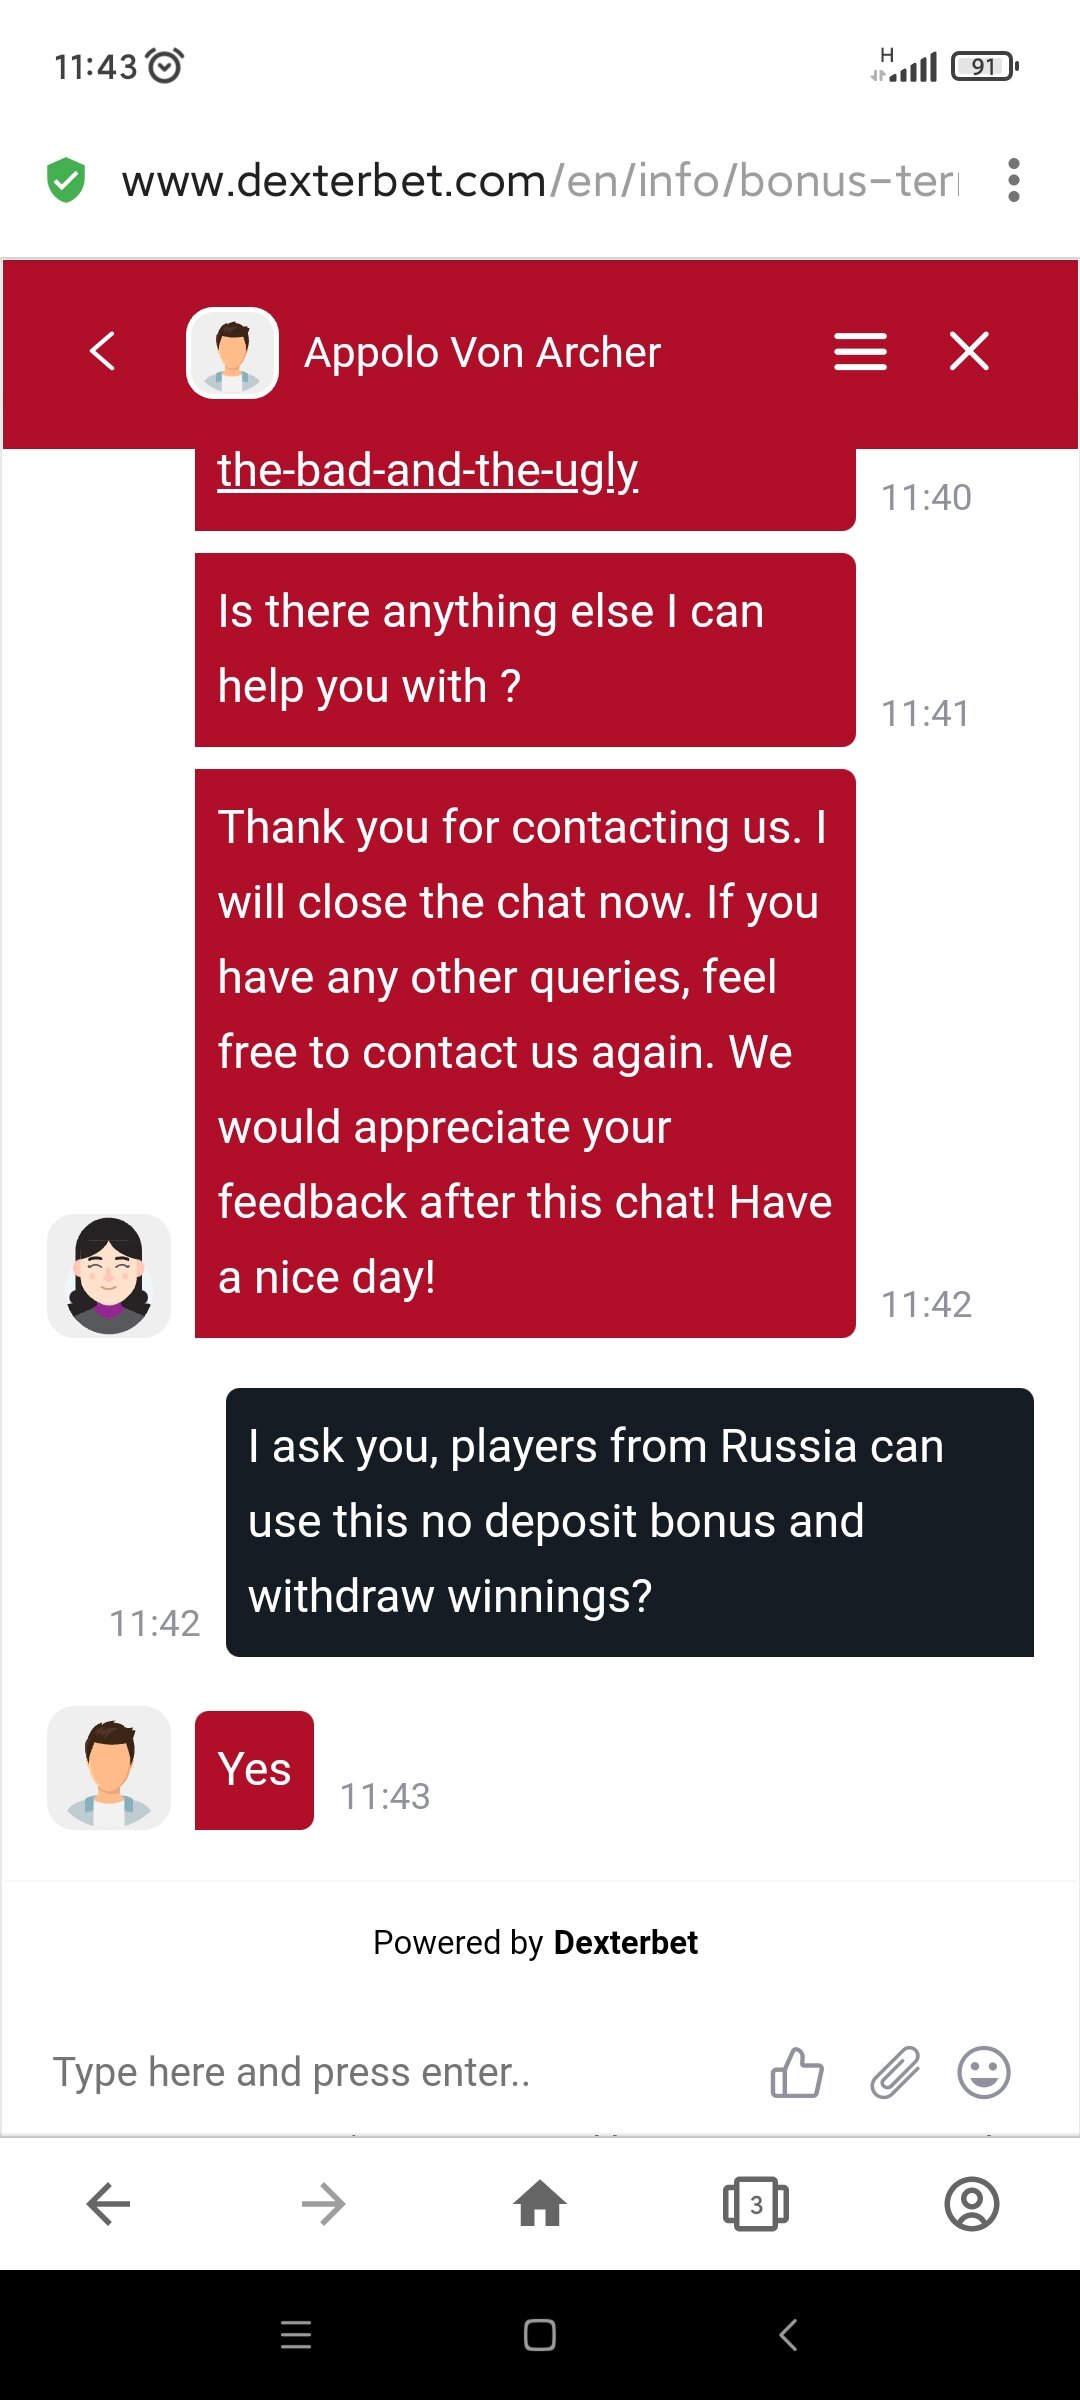The width and height of the screenshot is (1080, 2400).
Task: Open the browser three-dot menu
Action: click(x=1014, y=180)
